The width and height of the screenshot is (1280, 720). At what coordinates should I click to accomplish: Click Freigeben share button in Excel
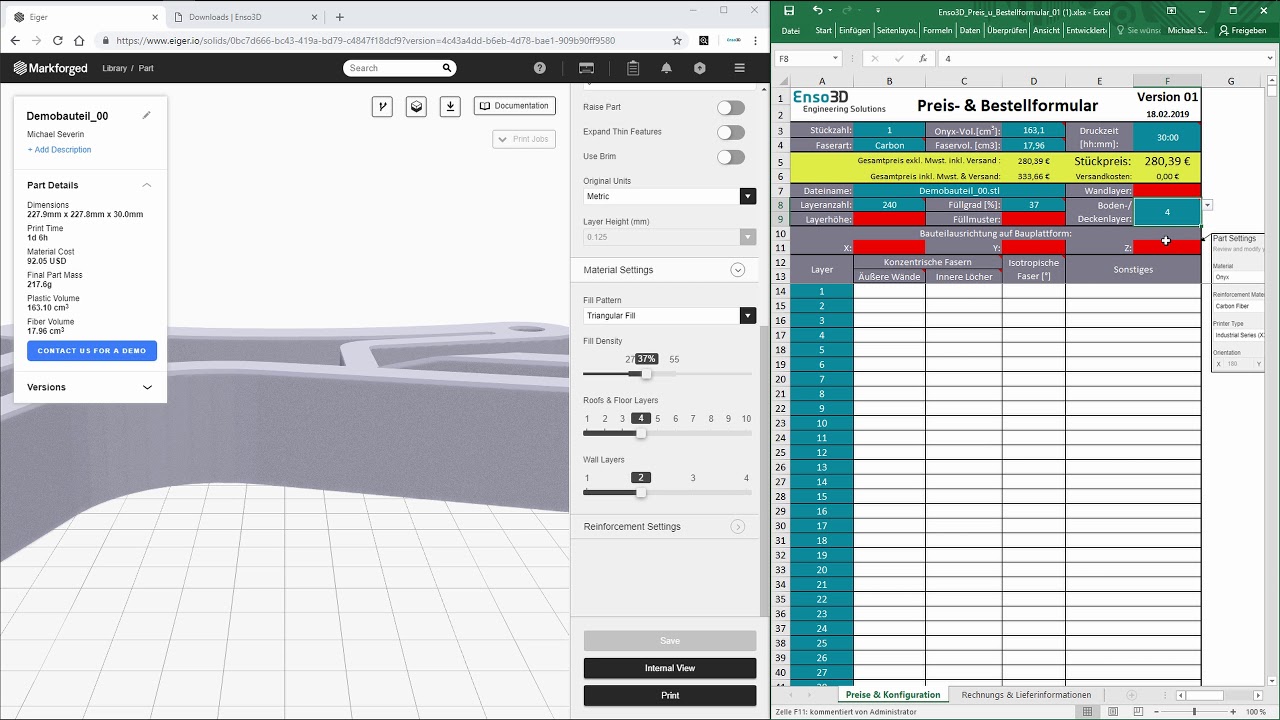pos(1242,31)
